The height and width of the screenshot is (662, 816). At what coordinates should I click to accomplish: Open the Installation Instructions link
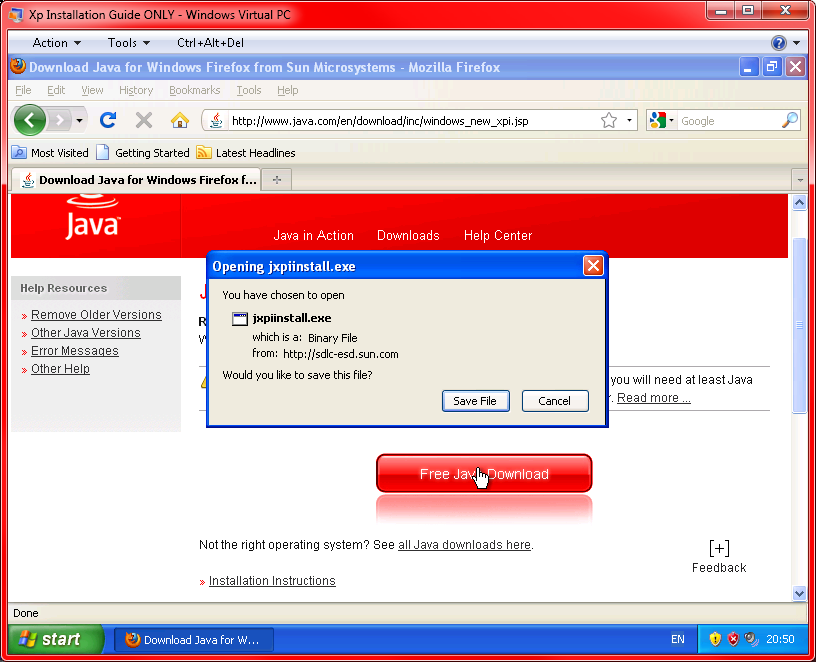[272, 581]
